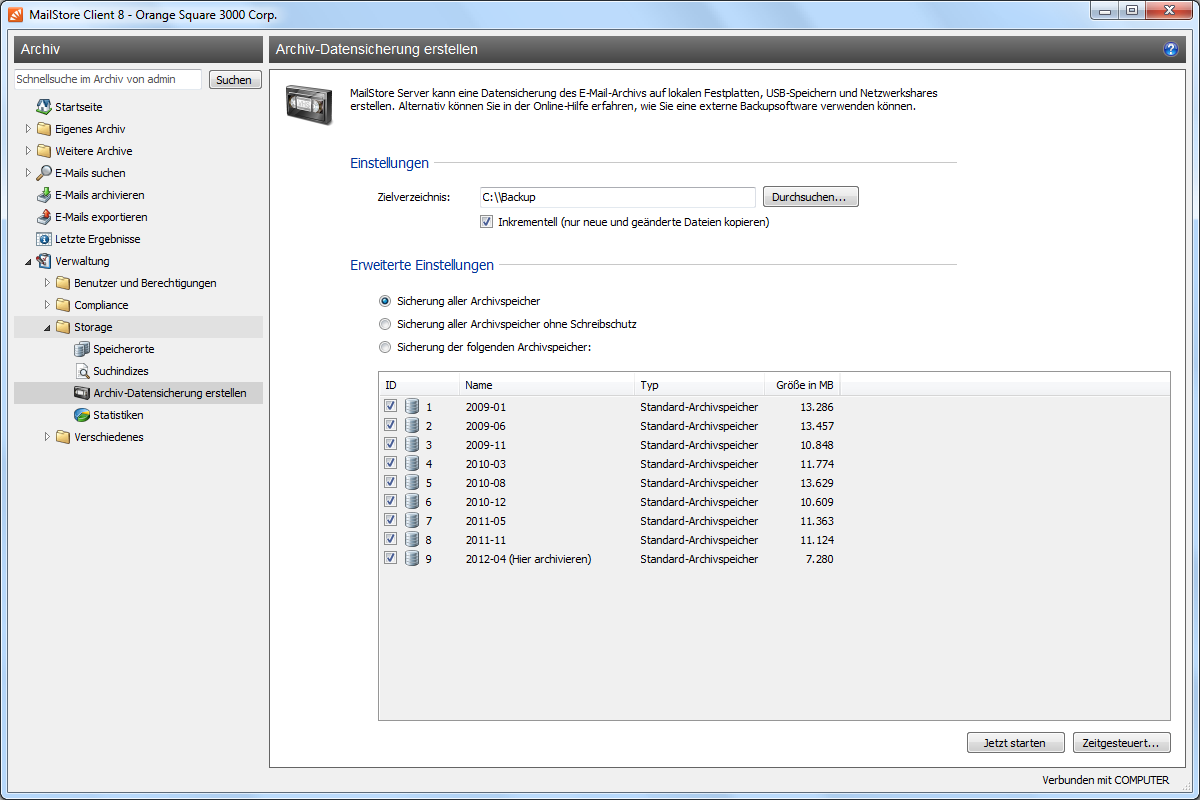
Task: Select 'Sicherung der folgenden Archivspeicher' radio option
Action: click(x=385, y=347)
